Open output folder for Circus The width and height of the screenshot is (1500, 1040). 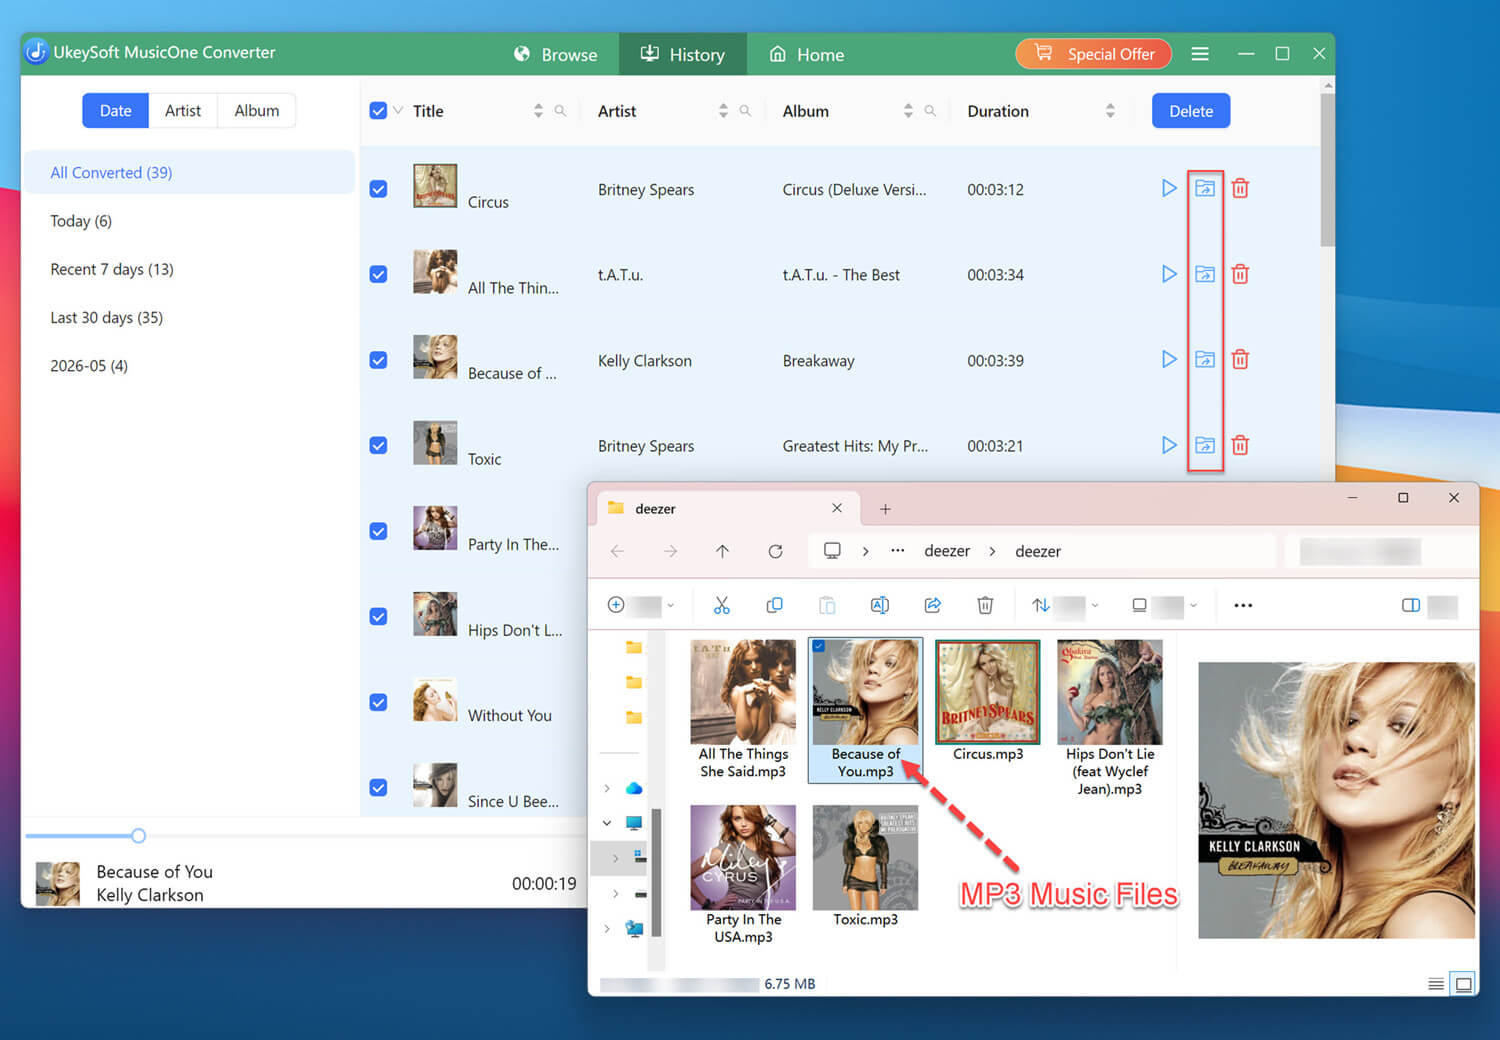[1205, 188]
